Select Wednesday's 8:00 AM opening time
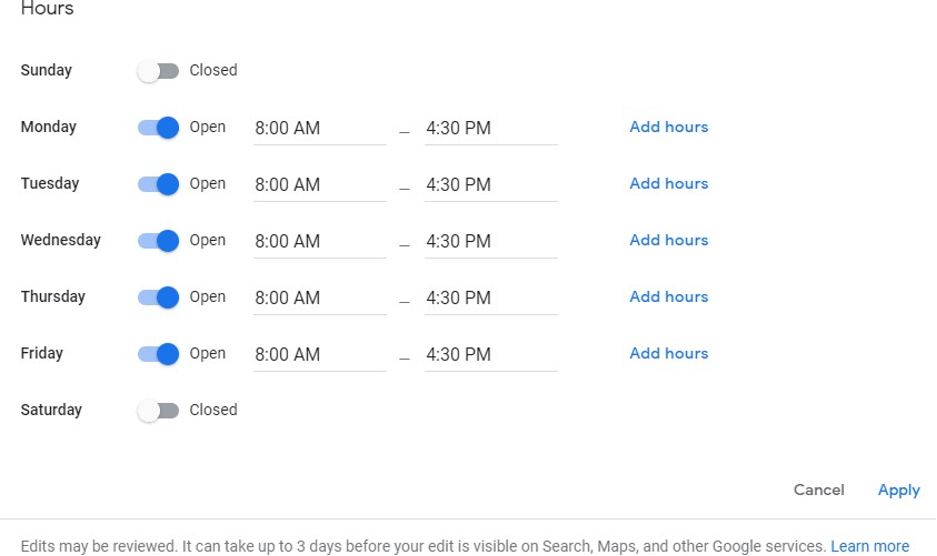 pyautogui.click(x=320, y=242)
